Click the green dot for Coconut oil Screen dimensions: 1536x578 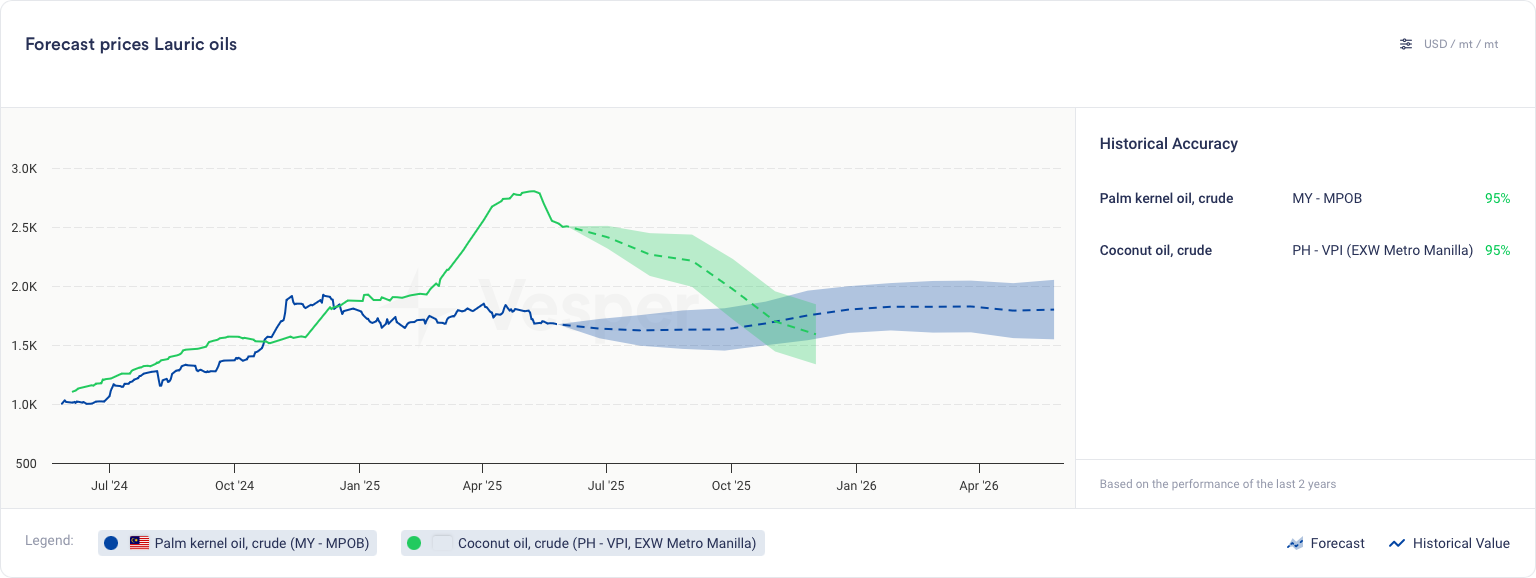pyautogui.click(x=414, y=543)
